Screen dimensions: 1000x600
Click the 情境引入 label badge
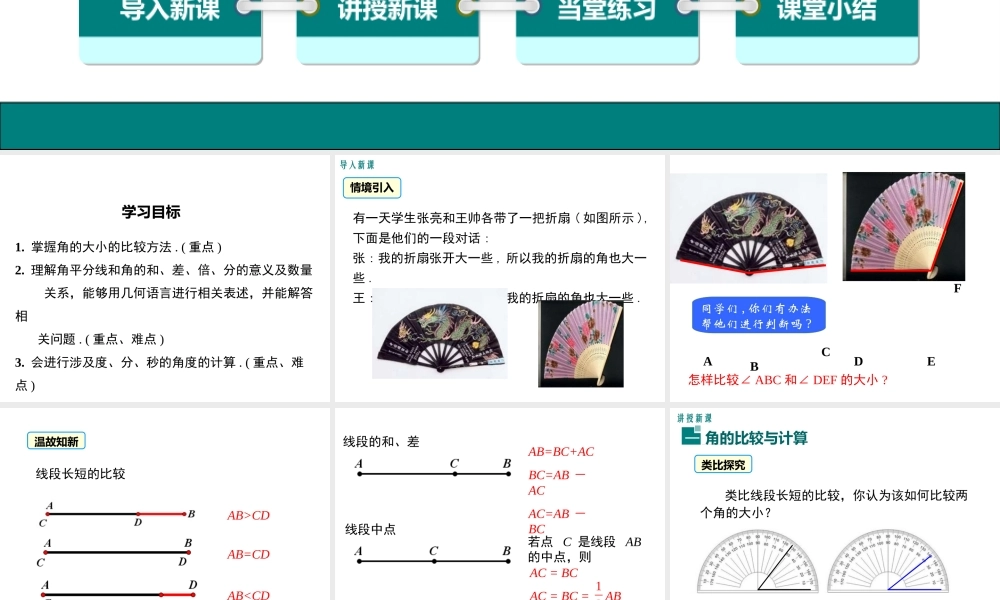pos(372,187)
